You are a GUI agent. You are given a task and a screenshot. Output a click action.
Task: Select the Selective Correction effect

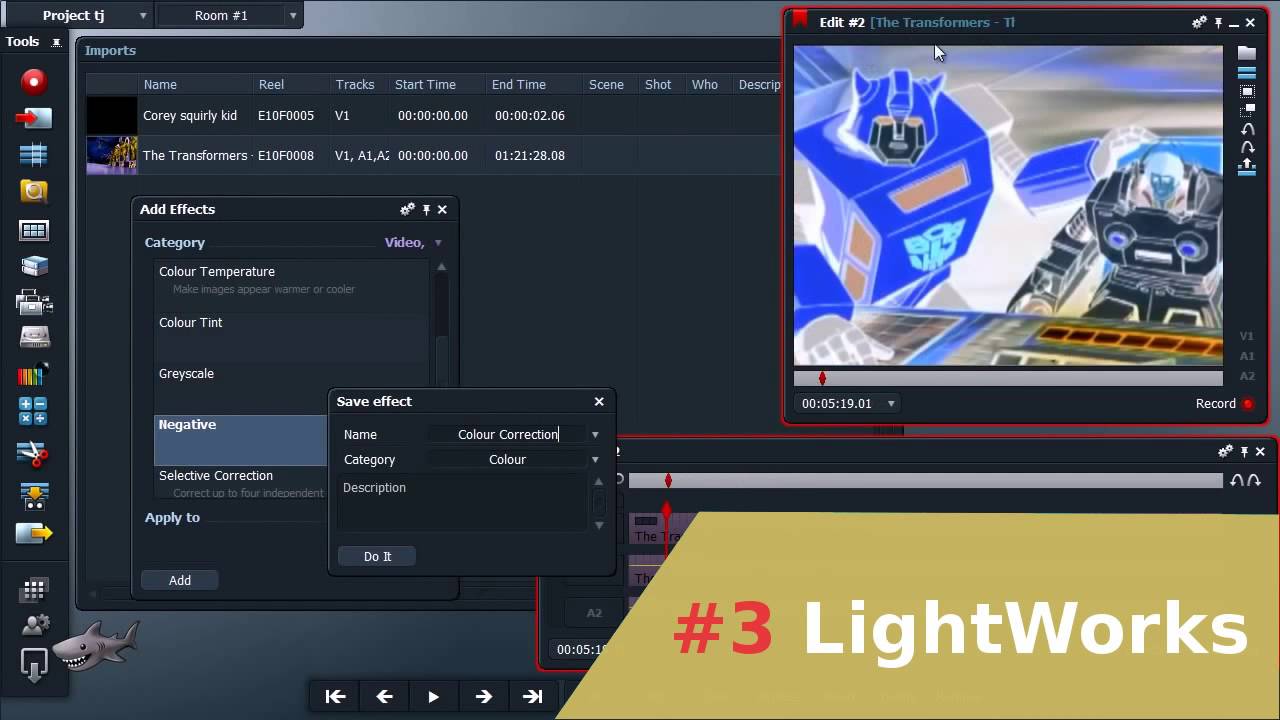click(x=241, y=483)
